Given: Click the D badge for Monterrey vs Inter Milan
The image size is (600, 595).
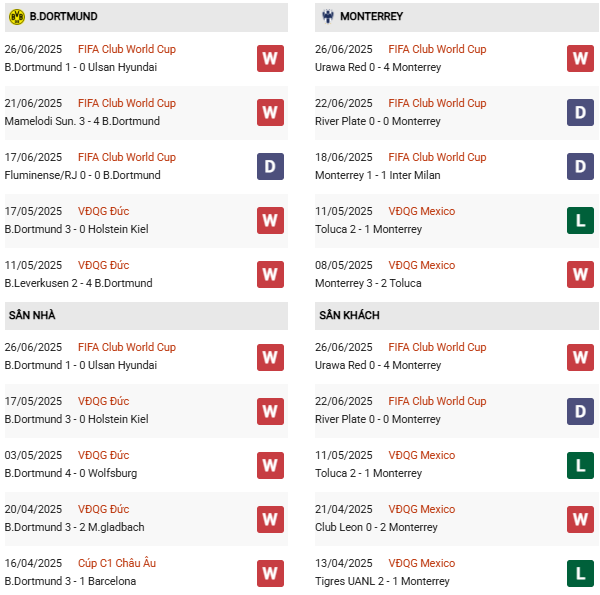Looking at the screenshot, I should point(580,167).
